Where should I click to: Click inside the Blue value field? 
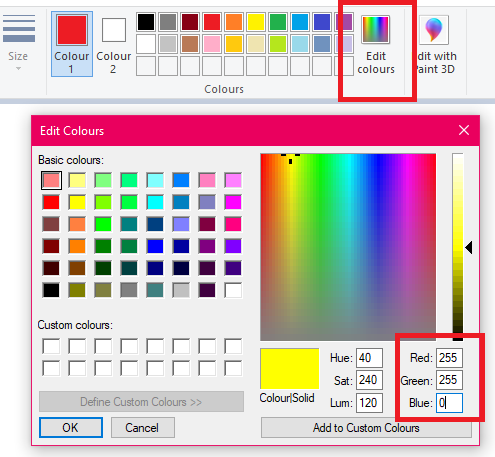point(449,403)
